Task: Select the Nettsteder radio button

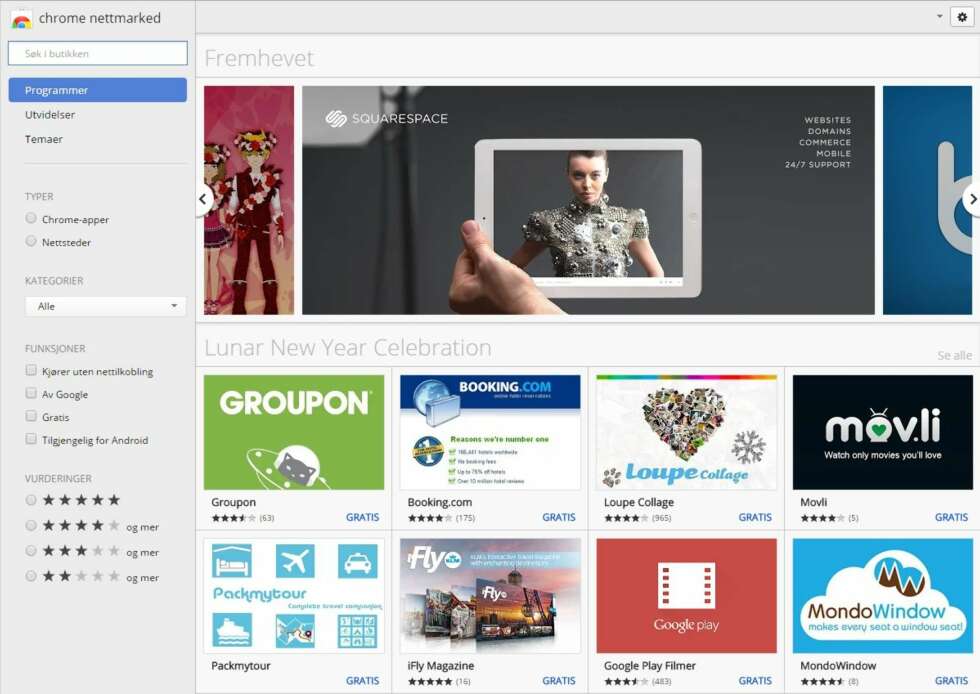Action: [x=31, y=241]
